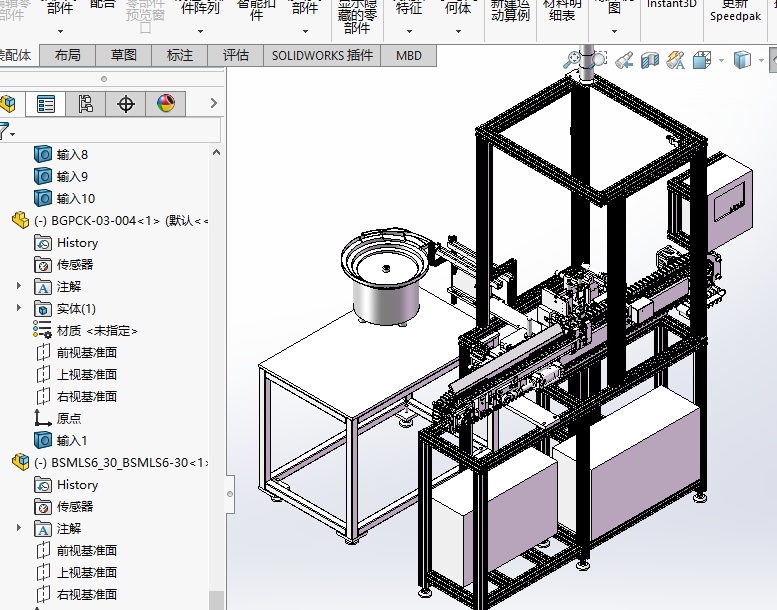Select the 输入10 feature in tree

tap(76, 198)
